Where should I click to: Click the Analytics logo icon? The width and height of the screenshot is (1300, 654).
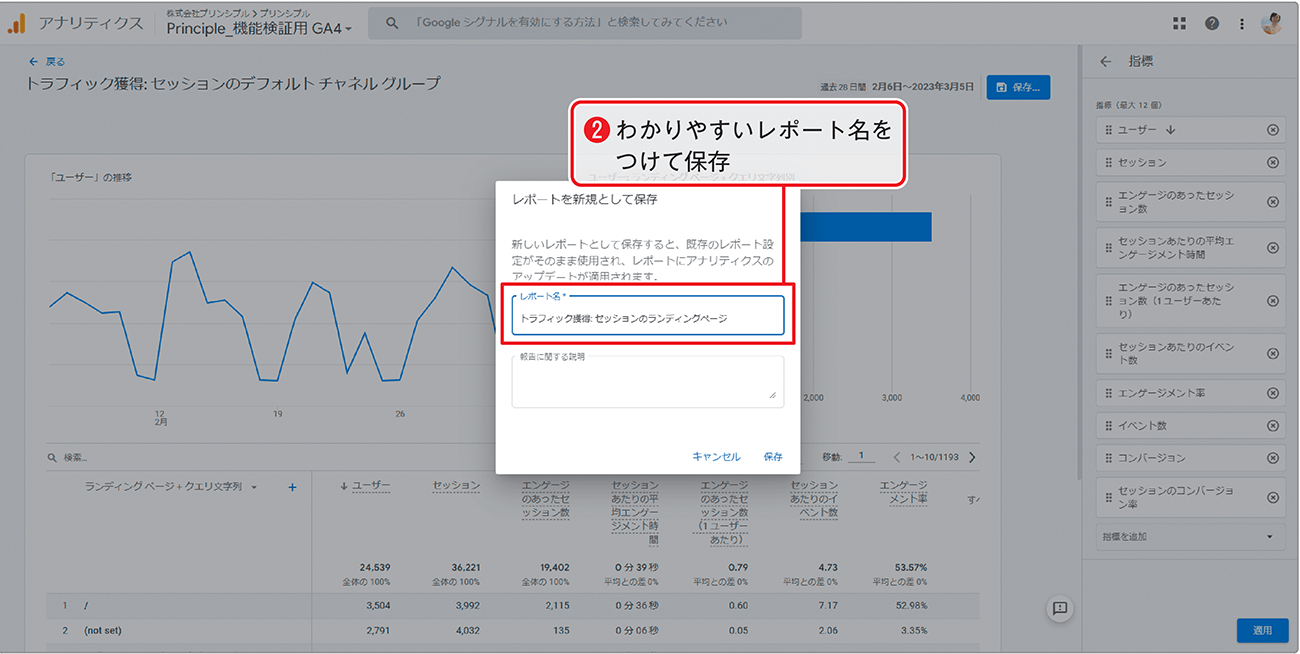click(x=17, y=23)
